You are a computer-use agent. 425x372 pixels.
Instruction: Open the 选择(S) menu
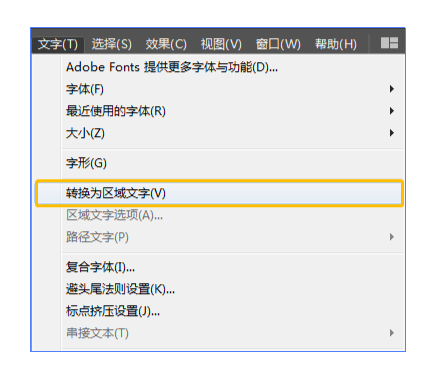pyautogui.click(x=112, y=44)
